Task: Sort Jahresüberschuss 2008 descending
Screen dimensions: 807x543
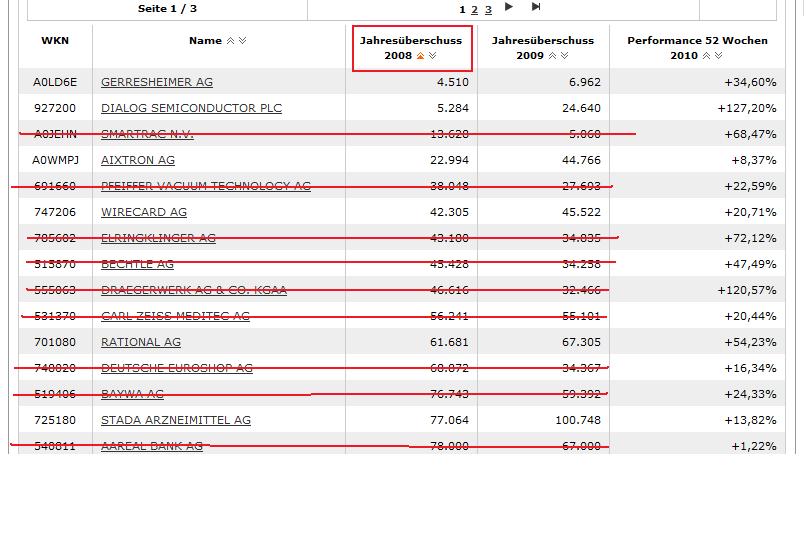Action: (432, 56)
